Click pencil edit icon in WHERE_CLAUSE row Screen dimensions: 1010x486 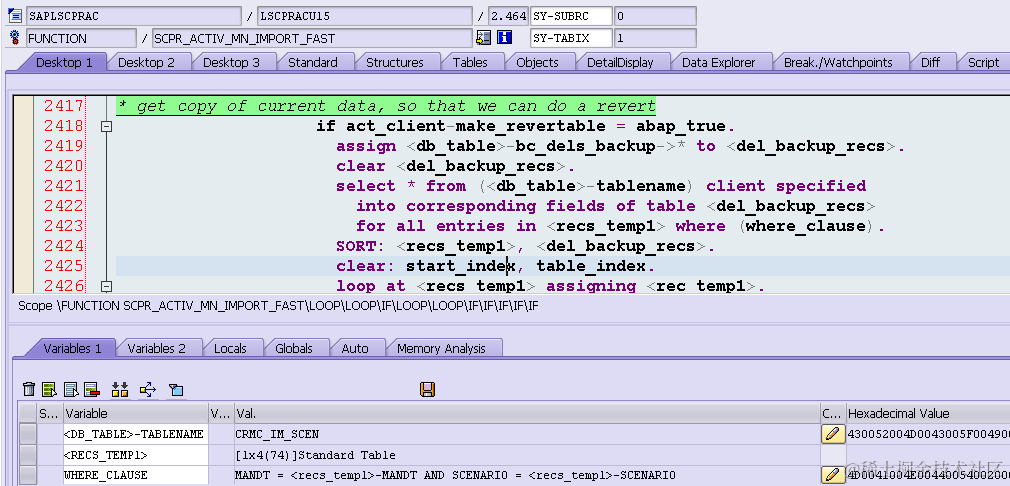pos(833,476)
